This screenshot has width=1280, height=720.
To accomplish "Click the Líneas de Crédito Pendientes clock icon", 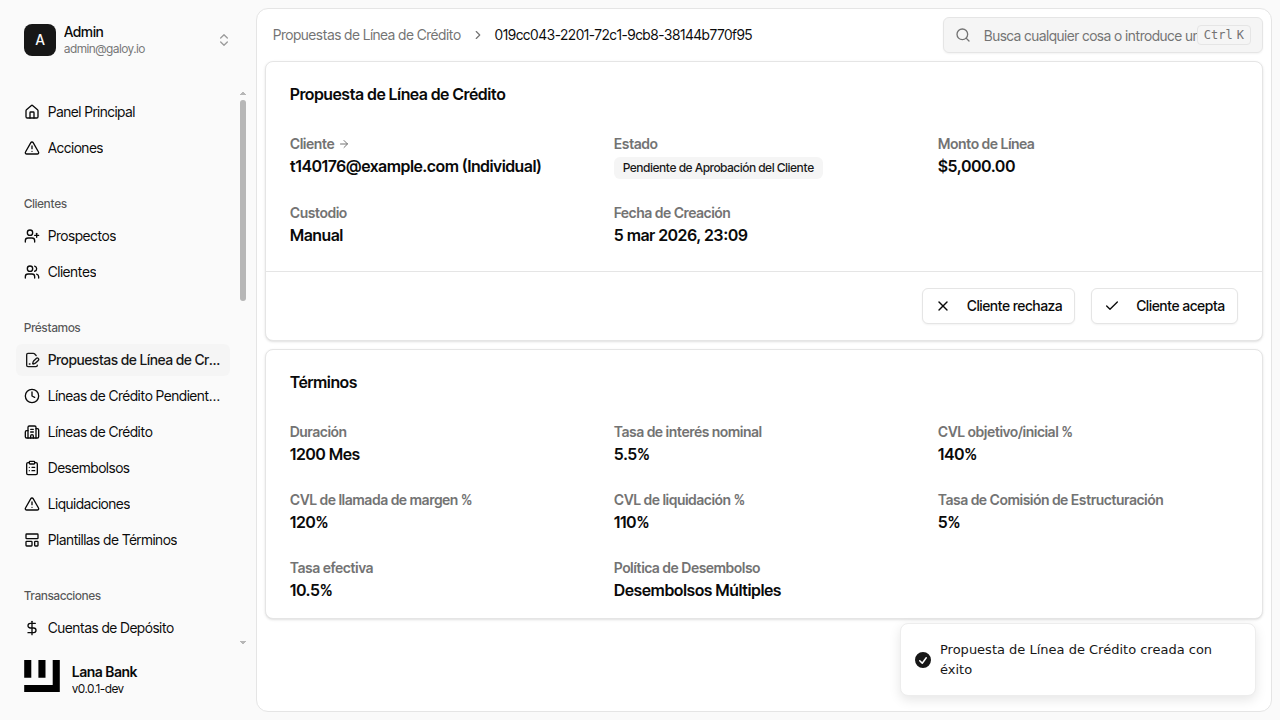I will pyautogui.click(x=32, y=396).
